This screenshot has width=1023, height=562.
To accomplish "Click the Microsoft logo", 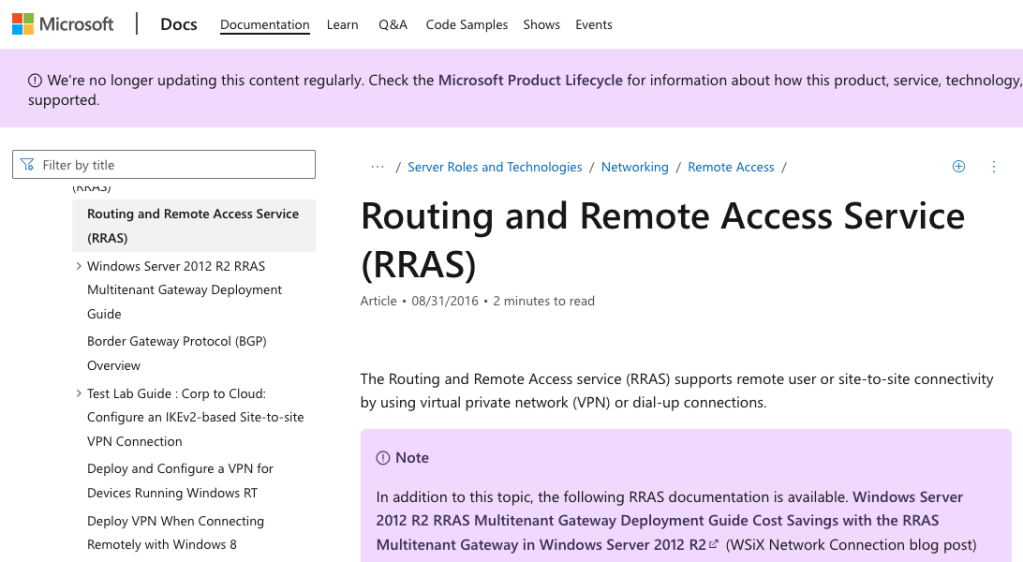I will coord(63,24).
